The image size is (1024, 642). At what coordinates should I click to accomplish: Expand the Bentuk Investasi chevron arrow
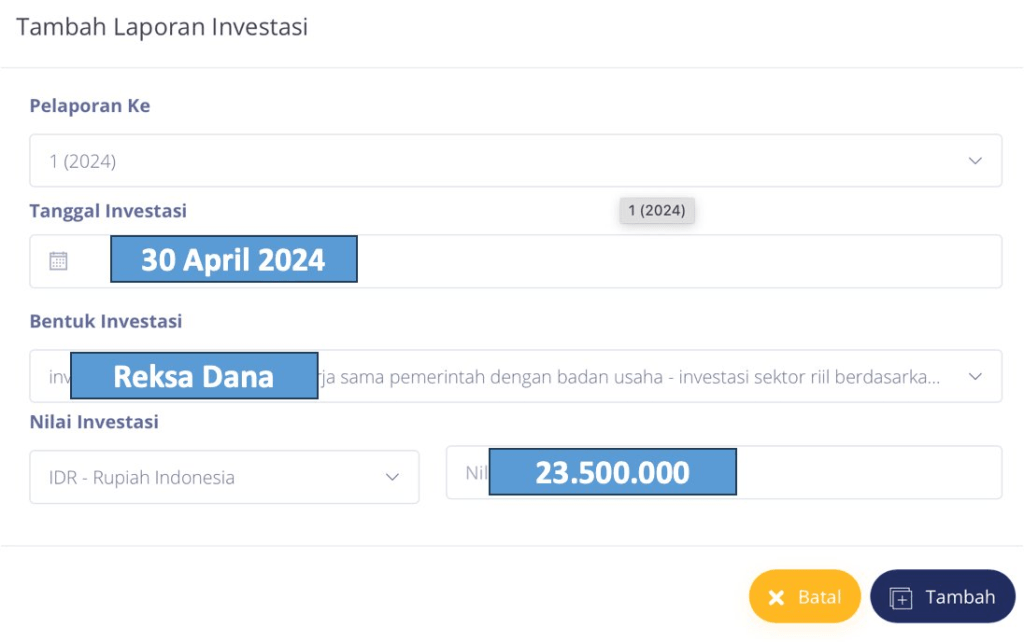tap(975, 377)
